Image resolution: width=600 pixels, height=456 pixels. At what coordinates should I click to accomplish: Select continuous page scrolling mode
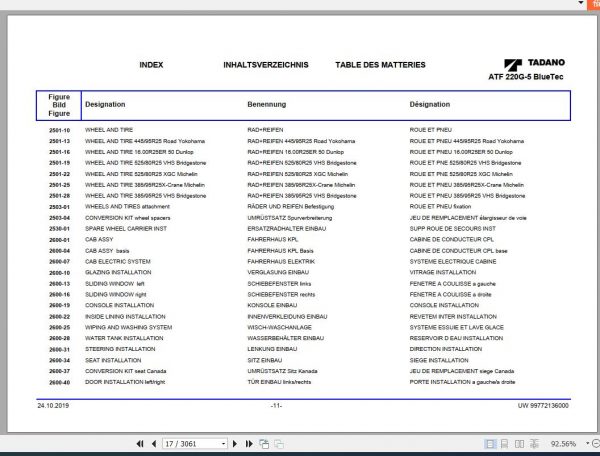pos(504,444)
